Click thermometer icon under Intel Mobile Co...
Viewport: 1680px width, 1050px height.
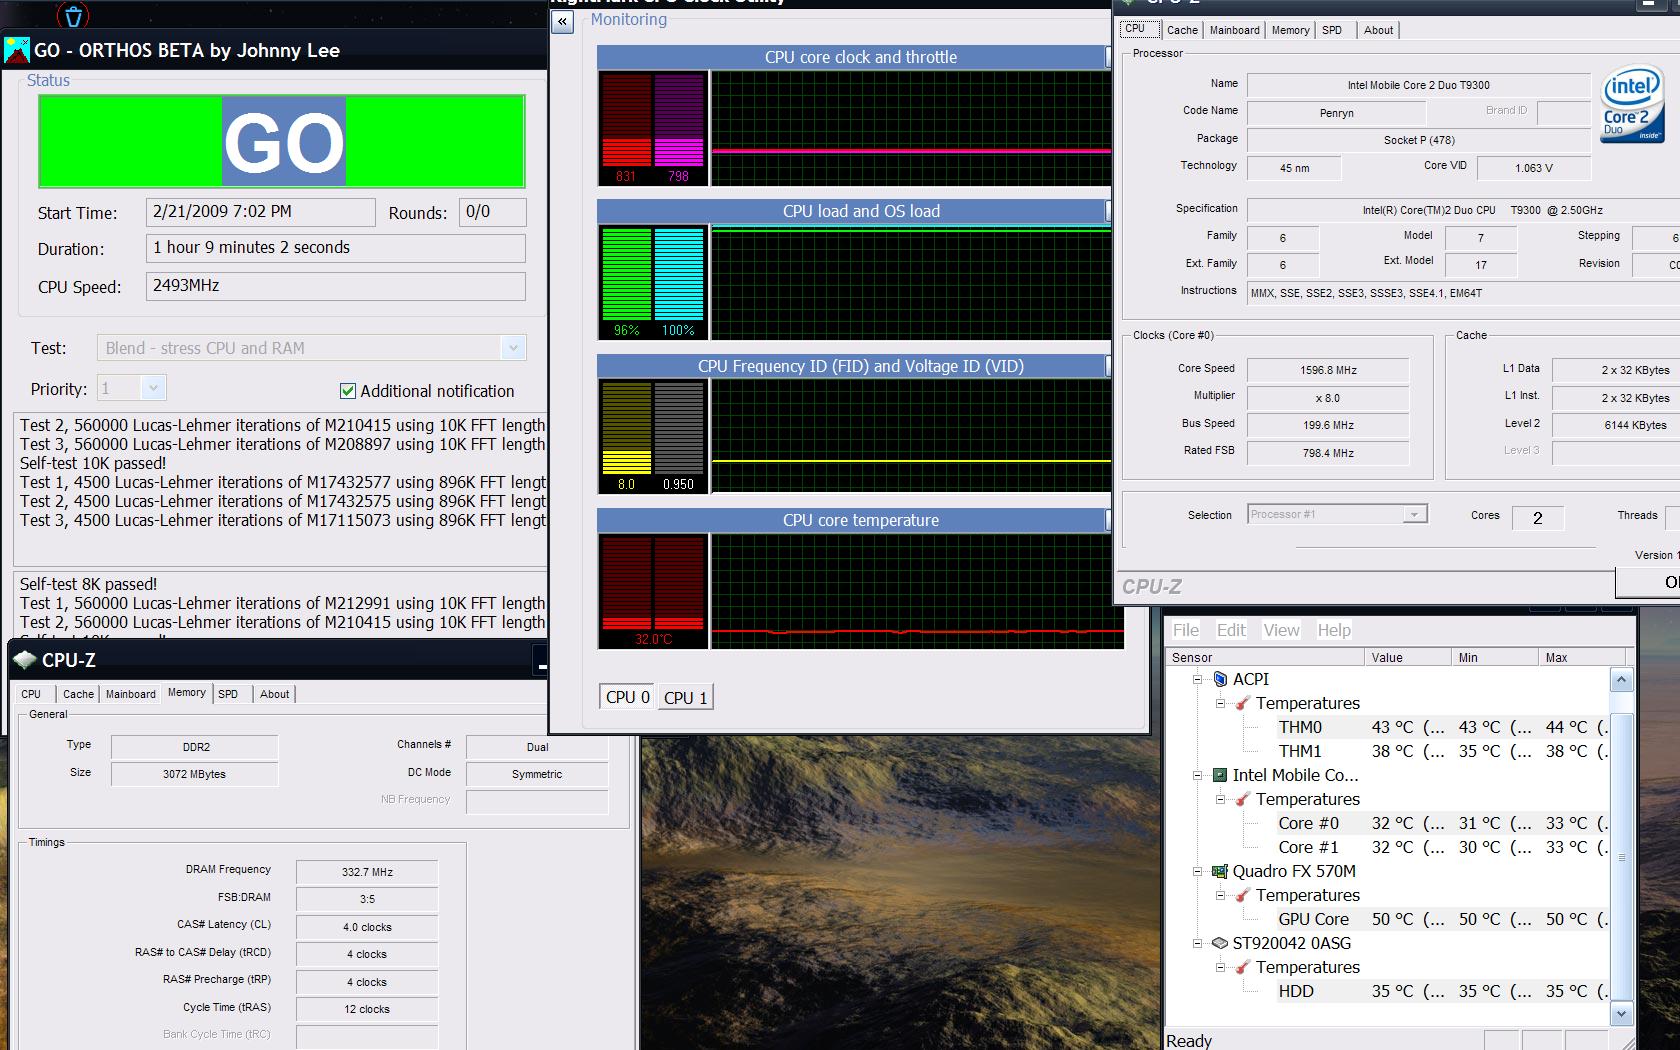pos(1243,799)
